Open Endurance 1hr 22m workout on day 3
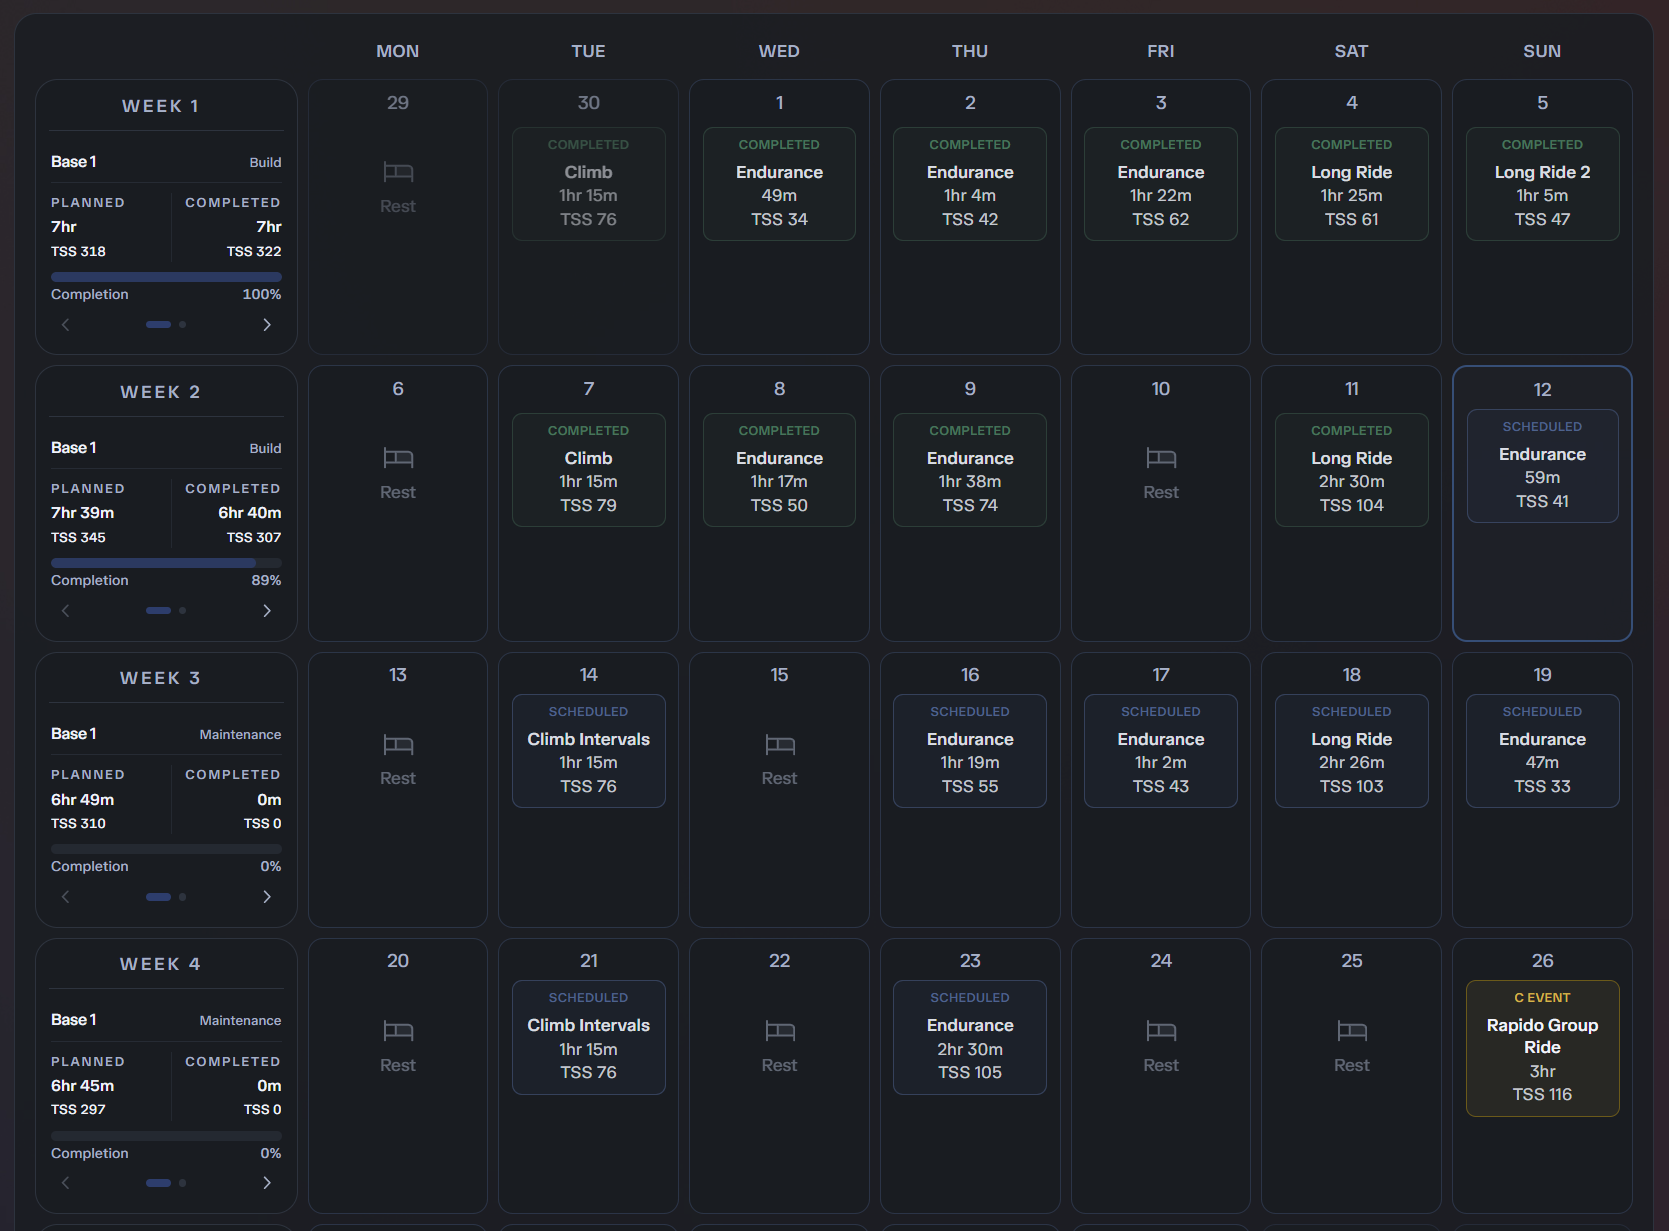1669x1231 pixels. 1161,184
